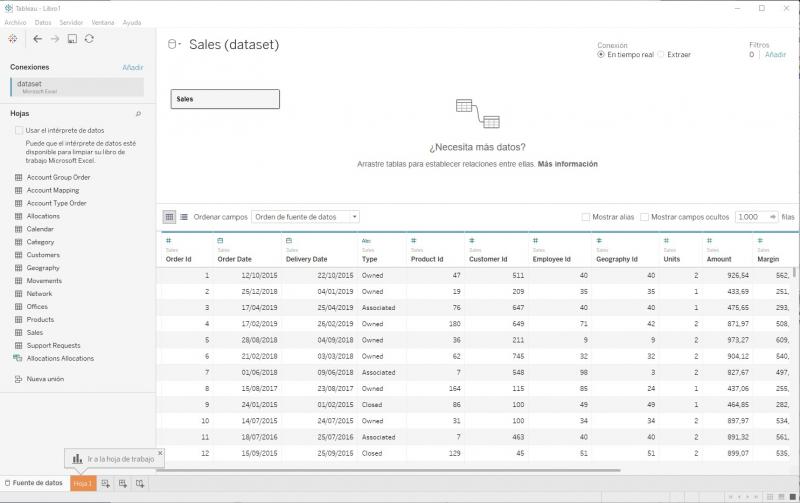Screen dimensions: 800x503
Task: Change the Order Date data type icon
Action: [x=220, y=240]
